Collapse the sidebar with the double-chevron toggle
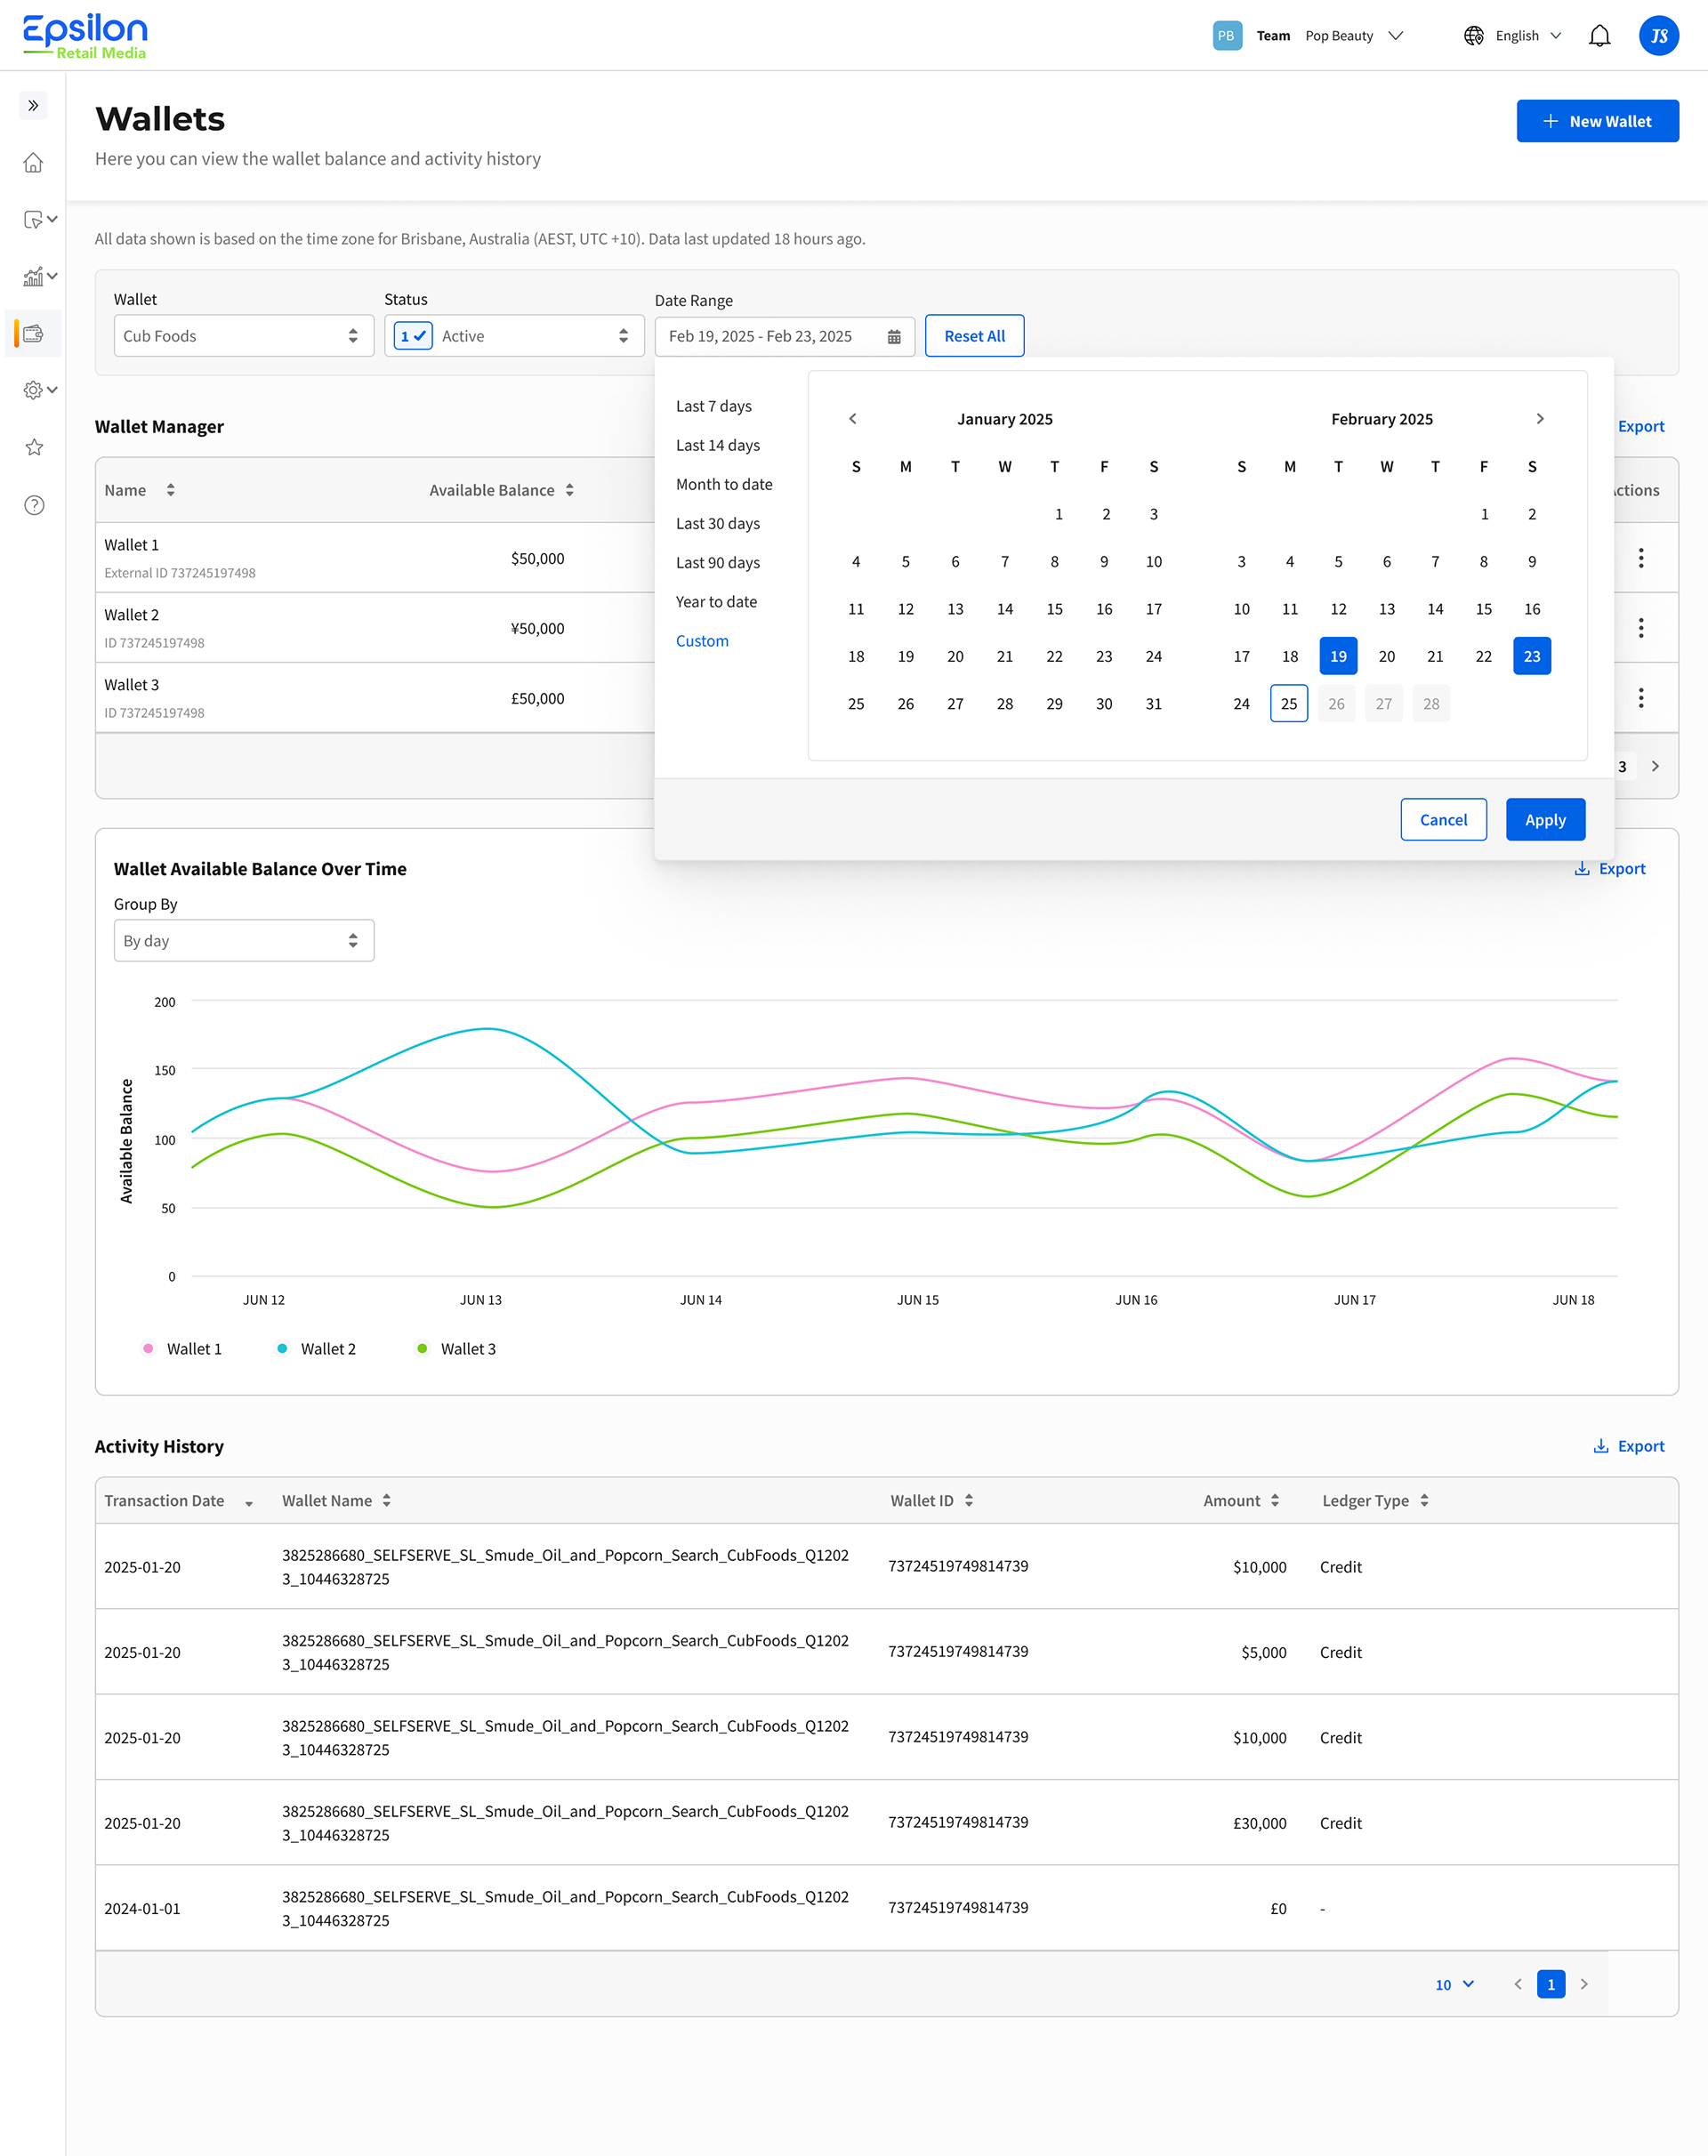The height and width of the screenshot is (2156, 1708). coord(33,105)
